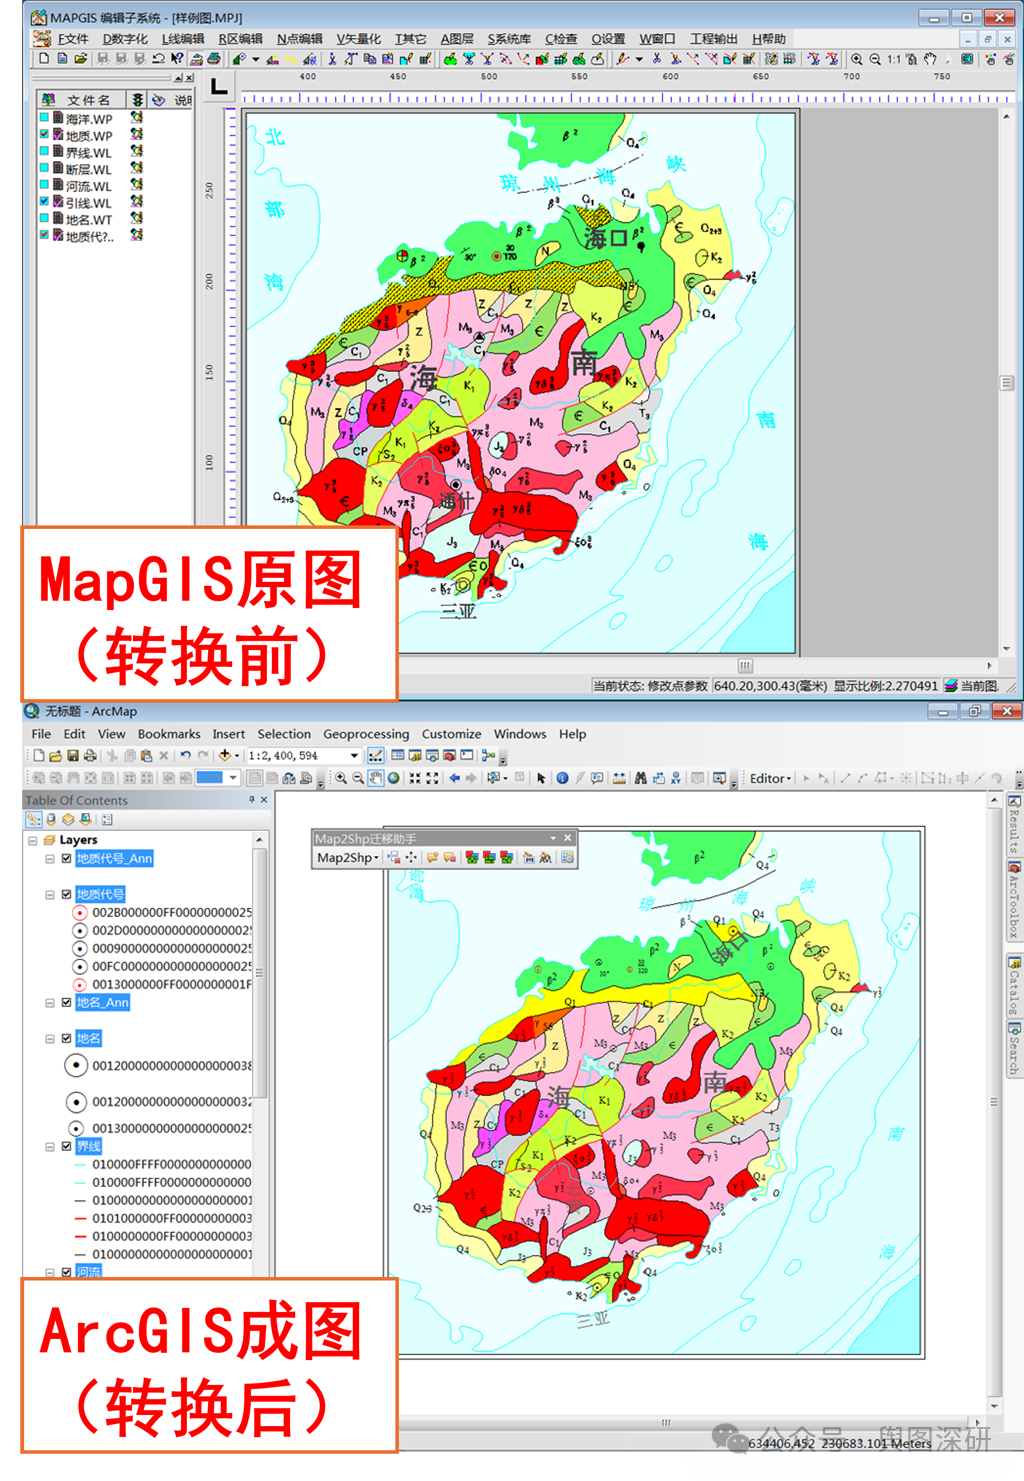The image size is (1024, 1481).
Task: Choose the Select Elements arrow tool in ArcMap
Action: [541, 778]
